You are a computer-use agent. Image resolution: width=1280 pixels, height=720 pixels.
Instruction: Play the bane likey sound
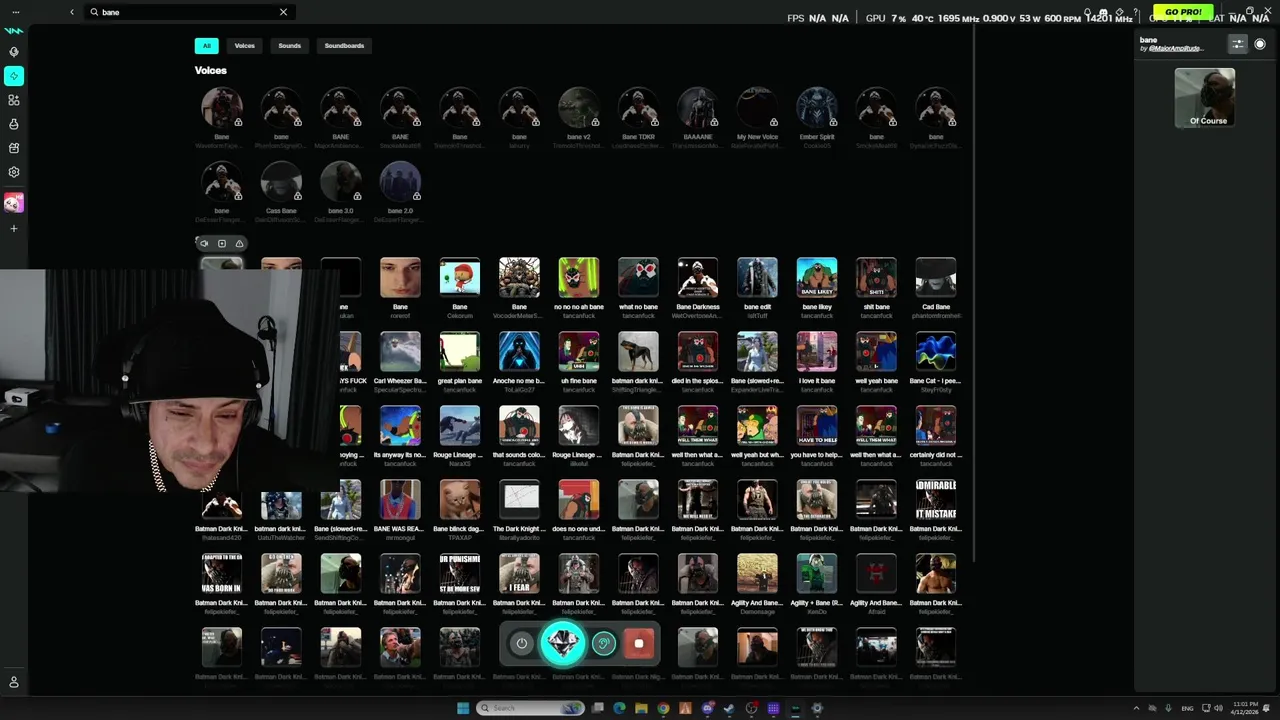pos(817,278)
